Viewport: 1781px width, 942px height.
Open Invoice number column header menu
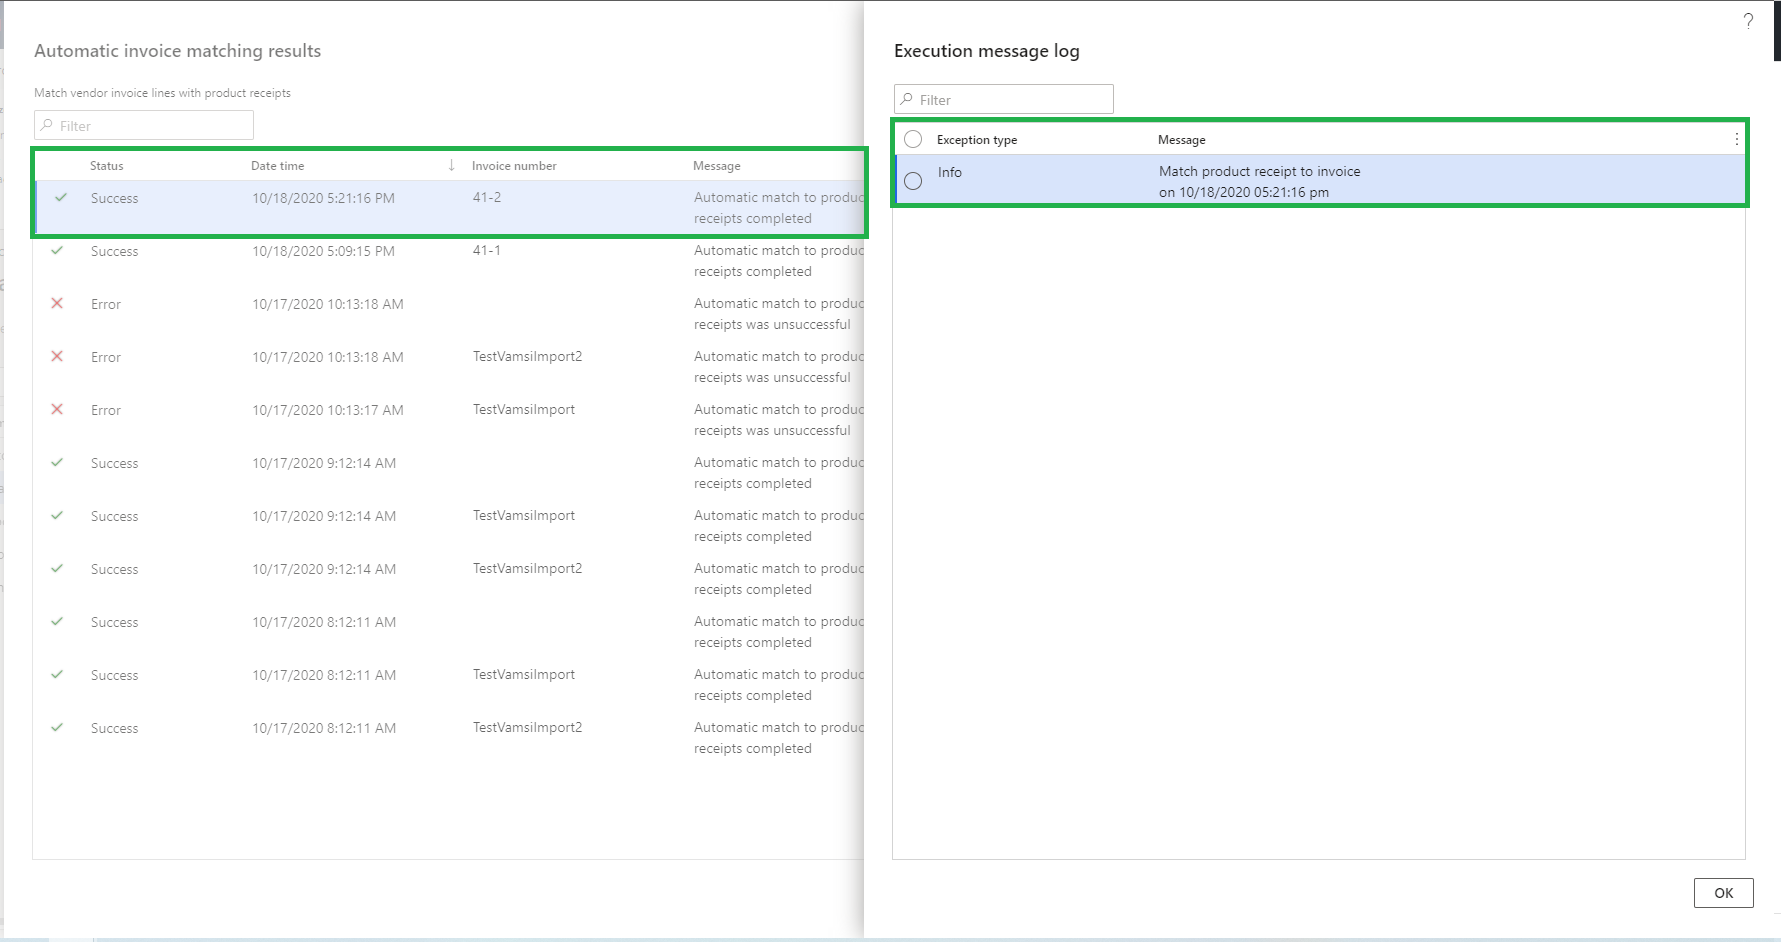[x=514, y=166]
